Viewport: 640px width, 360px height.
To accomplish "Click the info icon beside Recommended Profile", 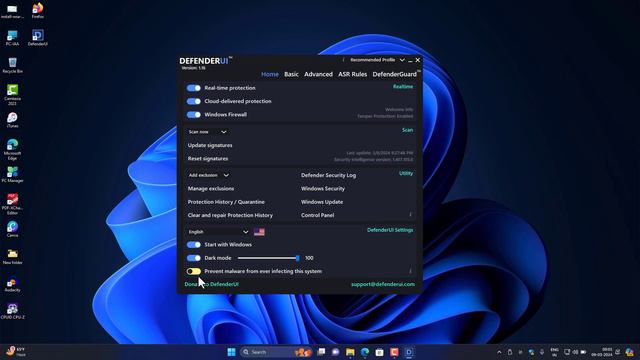I will (343, 60).
